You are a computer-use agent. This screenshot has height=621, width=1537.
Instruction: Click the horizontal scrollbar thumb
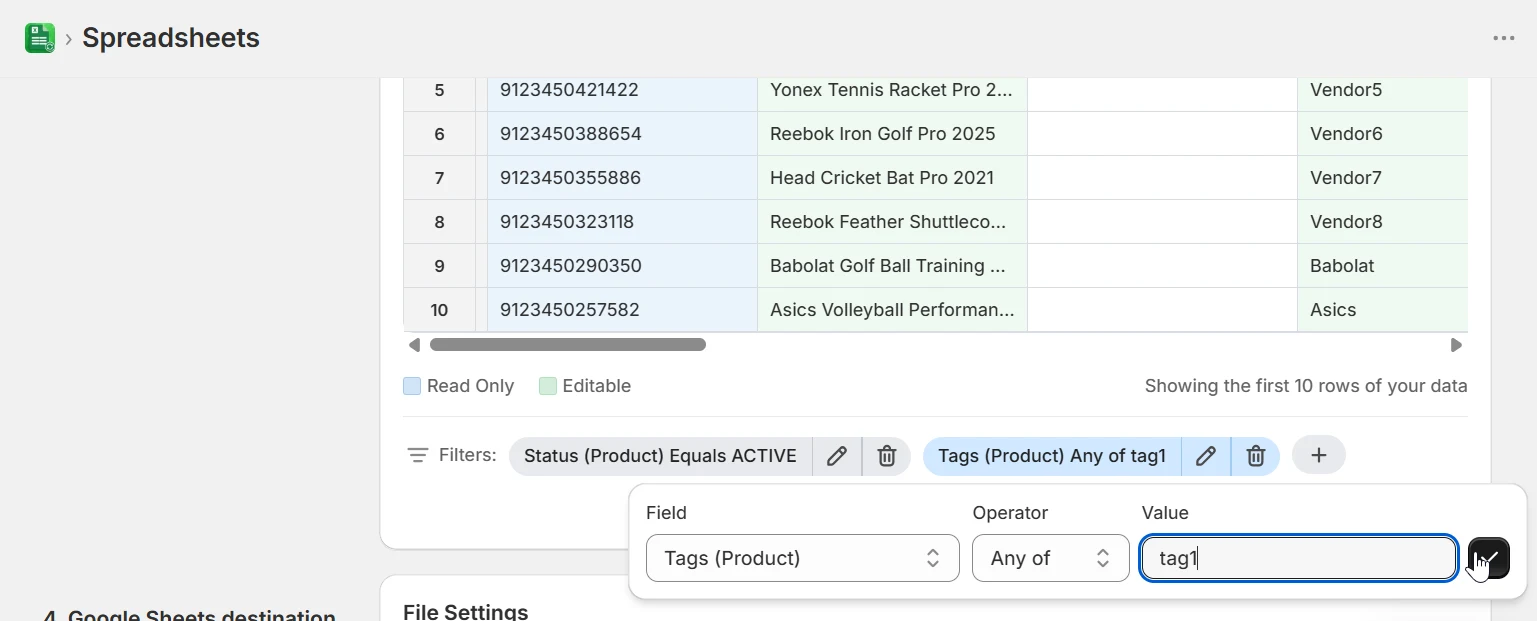coord(568,345)
